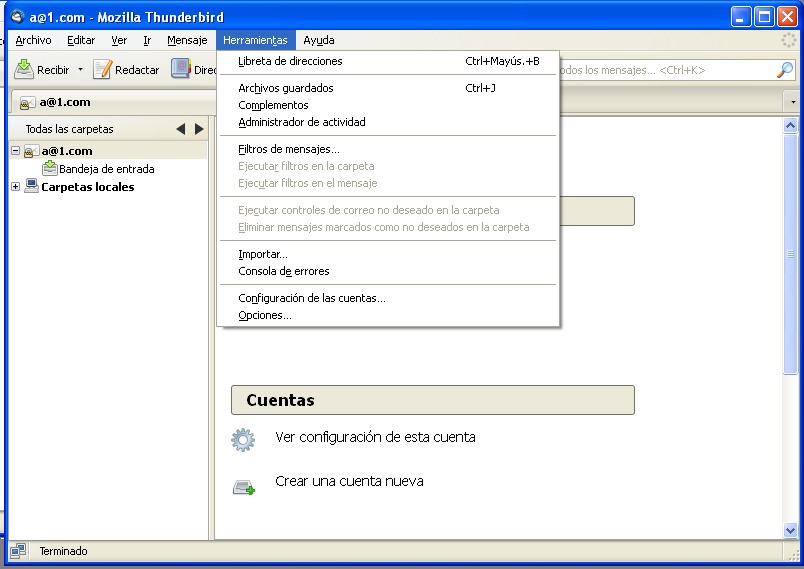This screenshot has width=804, height=569.
Task: Choose Opciones in Herramientas menu
Action: click(x=264, y=315)
